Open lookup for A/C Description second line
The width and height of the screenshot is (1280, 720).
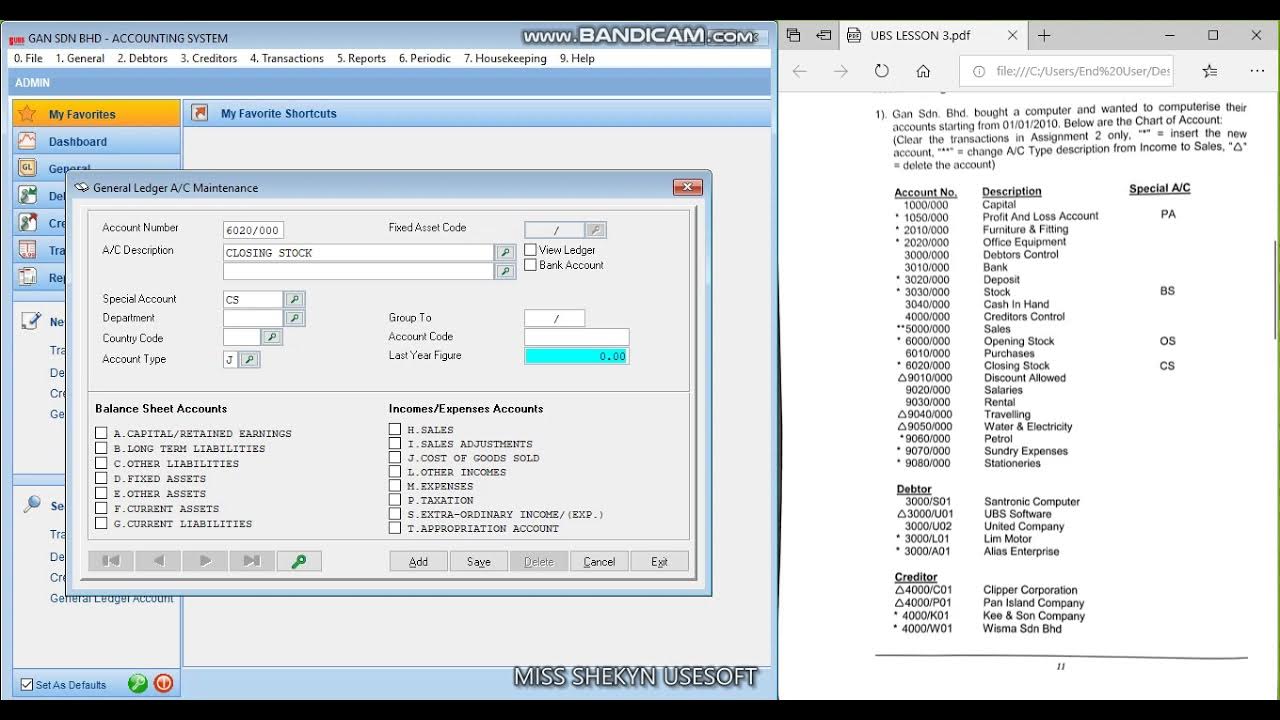pyautogui.click(x=506, y=271)
